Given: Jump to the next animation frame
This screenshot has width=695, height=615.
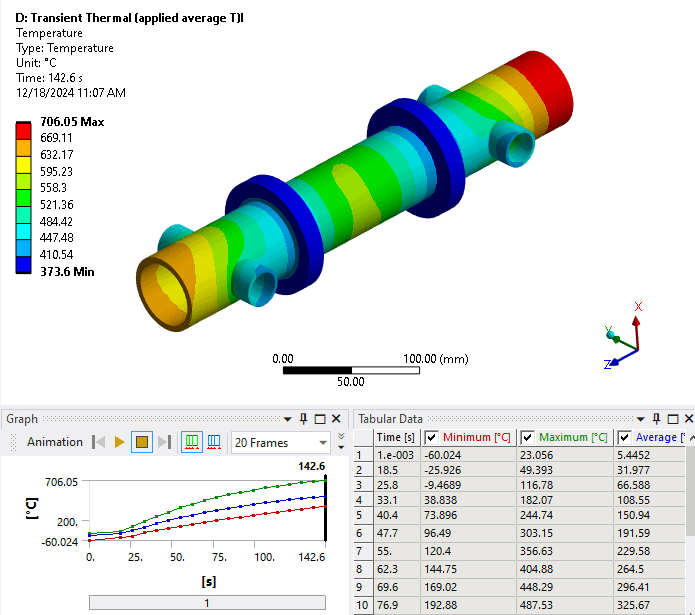Looking at the screenshot, I should pyautogui.click(x=164, y=442).
